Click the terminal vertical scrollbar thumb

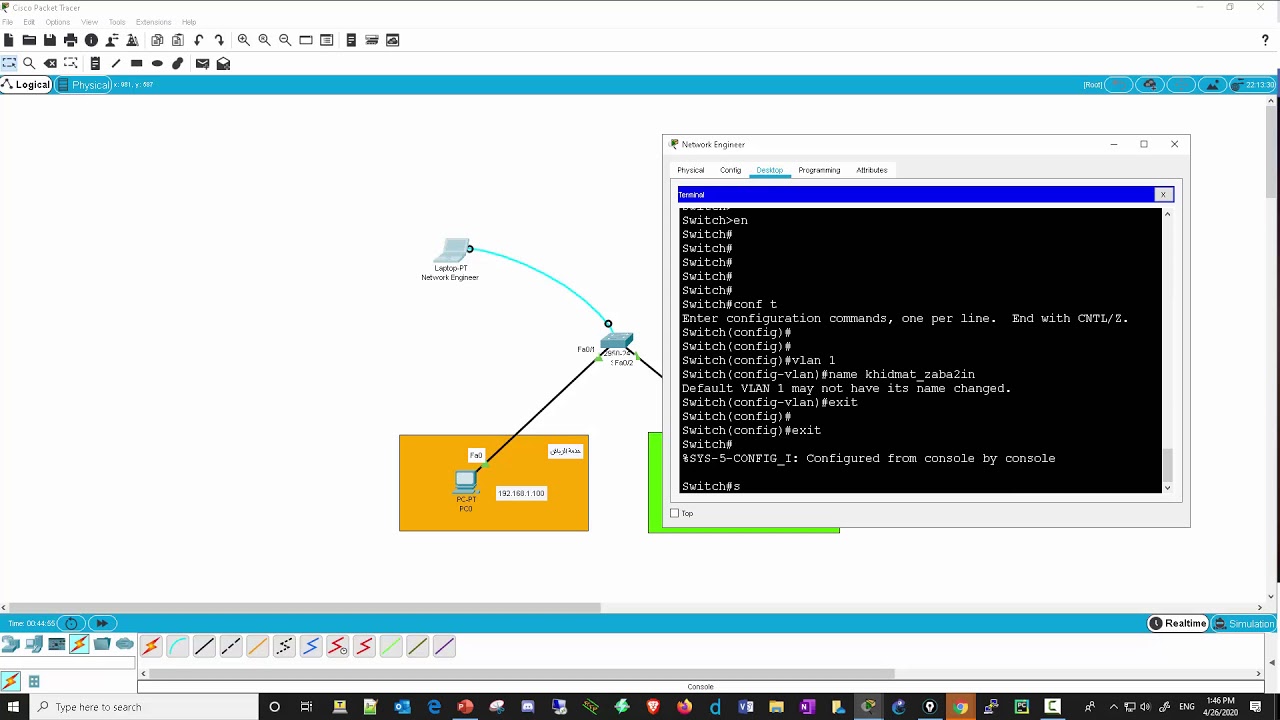1167,465
